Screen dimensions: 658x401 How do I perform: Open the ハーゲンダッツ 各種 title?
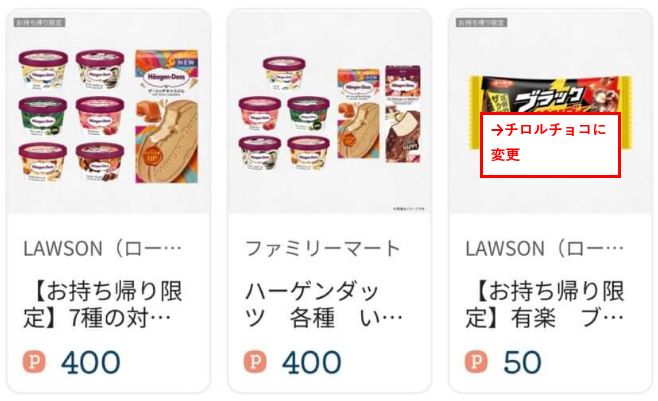324,305
